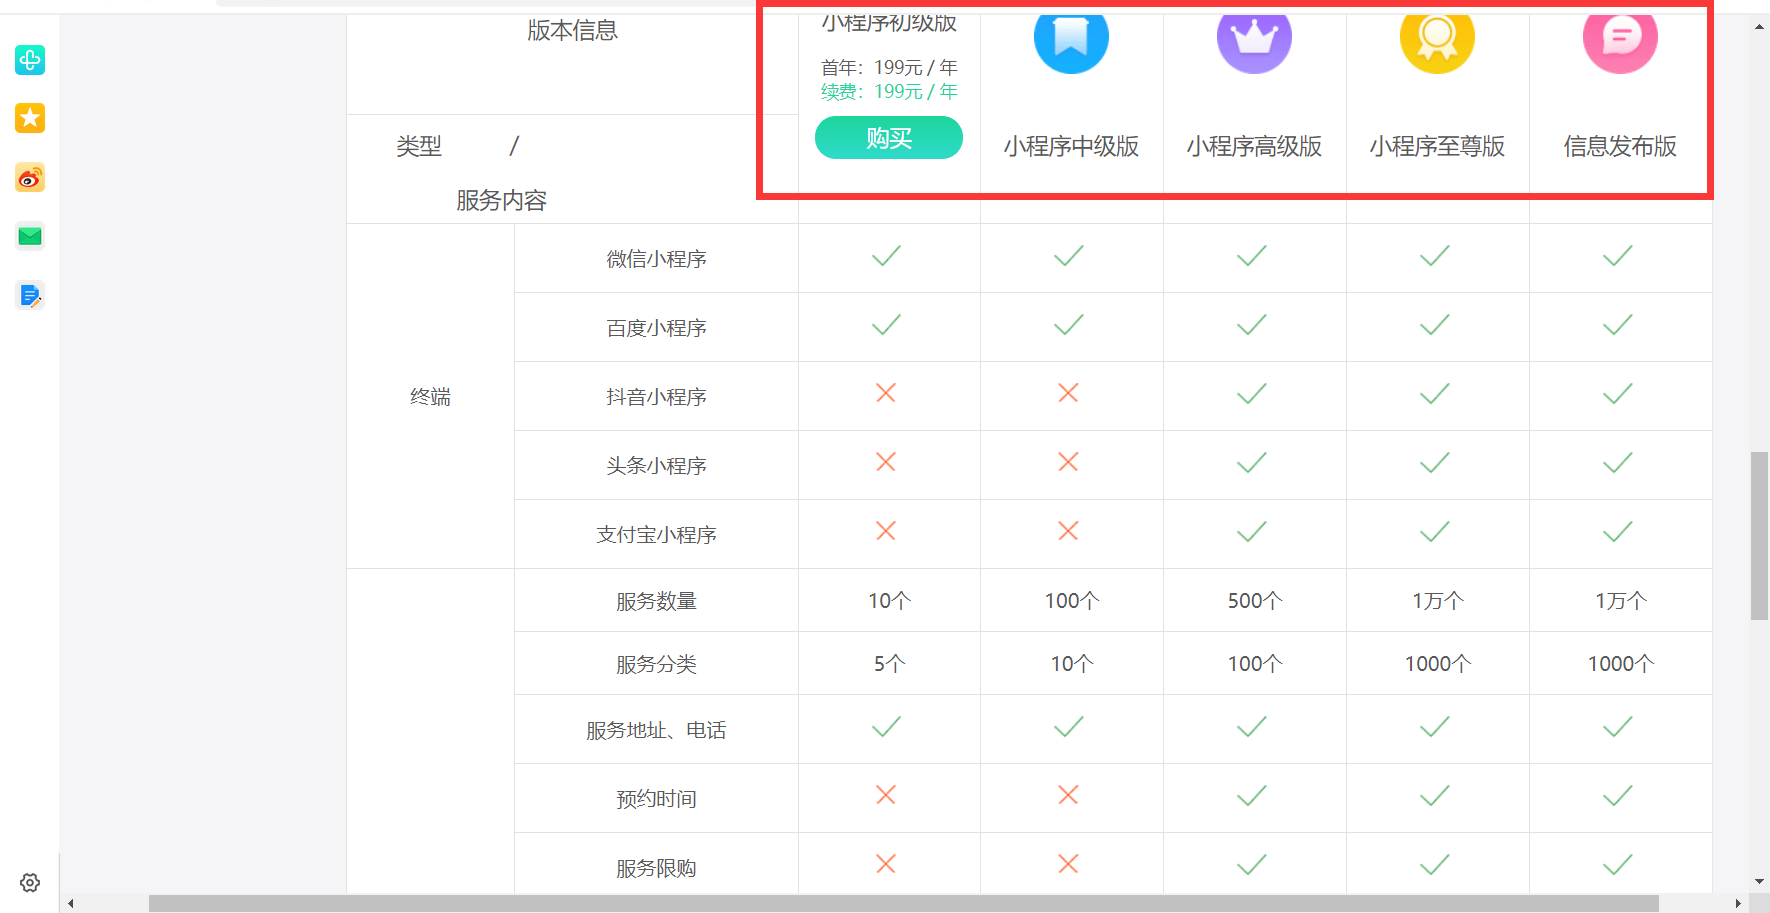Click the red X for 抖音小程序 under 小程序初级版
1770x913 pixels.
click(886, 394)
